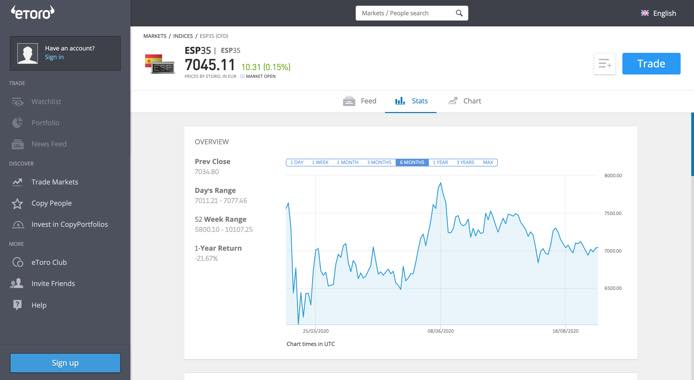Open Copy People page
694x380 pixels.
point(51,203)
